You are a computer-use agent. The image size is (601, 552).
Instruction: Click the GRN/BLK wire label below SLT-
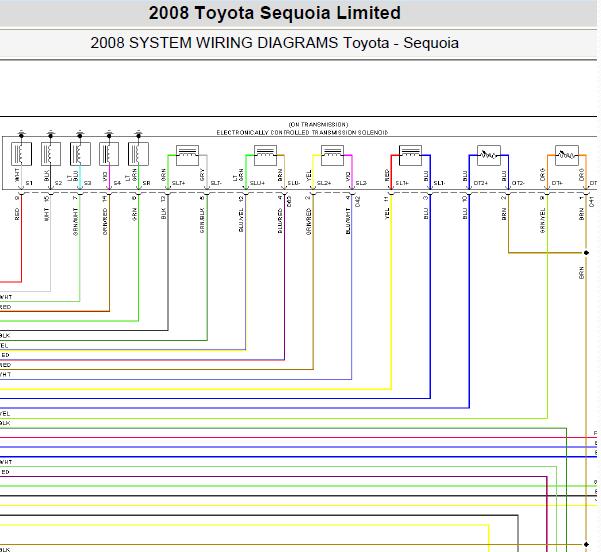pos(202,220)
